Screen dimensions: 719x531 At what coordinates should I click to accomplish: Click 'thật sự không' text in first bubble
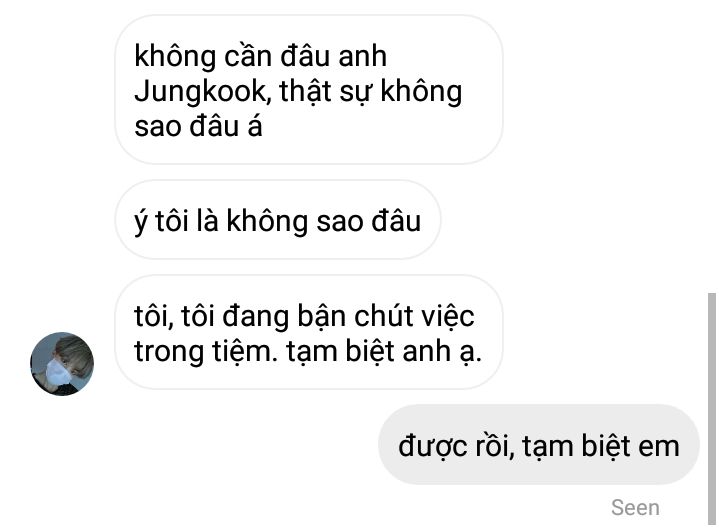tap(371, 91)
